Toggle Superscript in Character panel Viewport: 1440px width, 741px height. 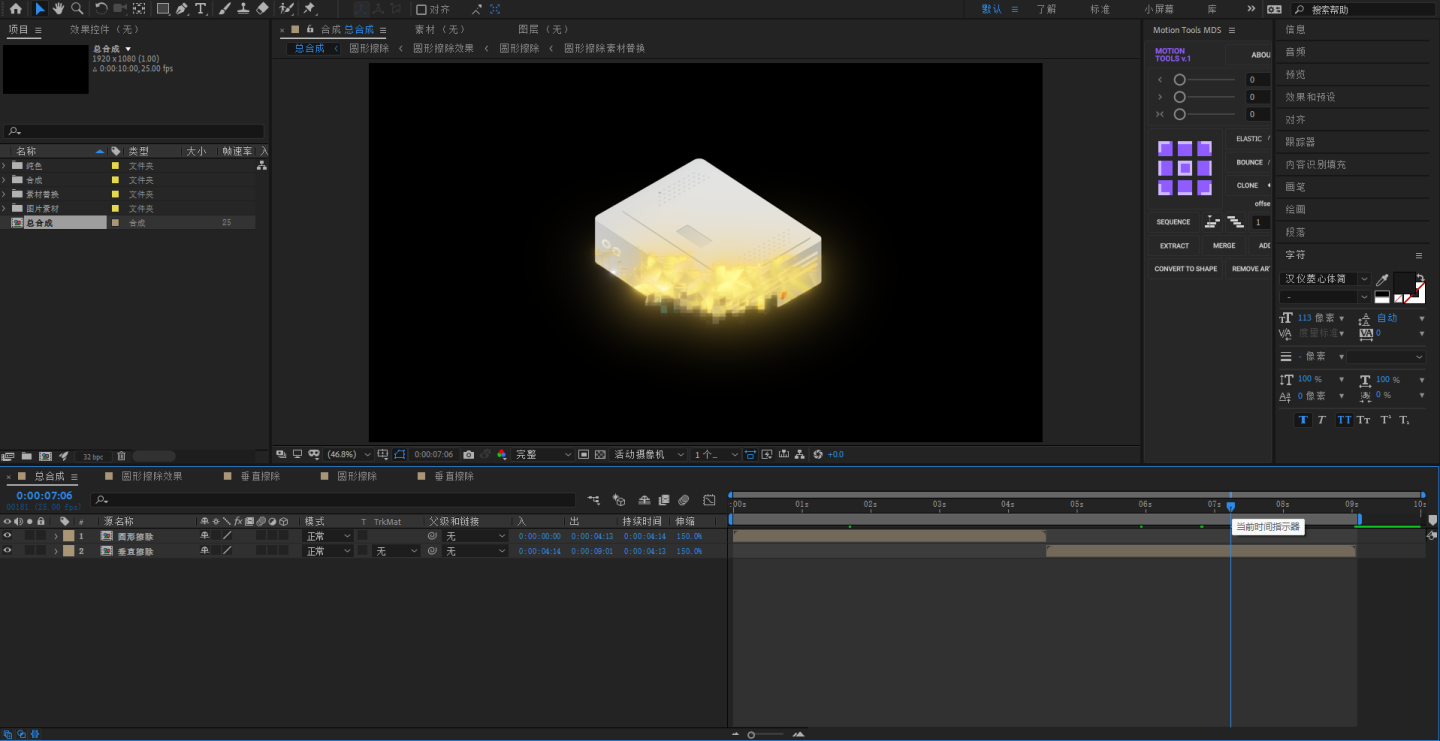[x=1385, y=420]
